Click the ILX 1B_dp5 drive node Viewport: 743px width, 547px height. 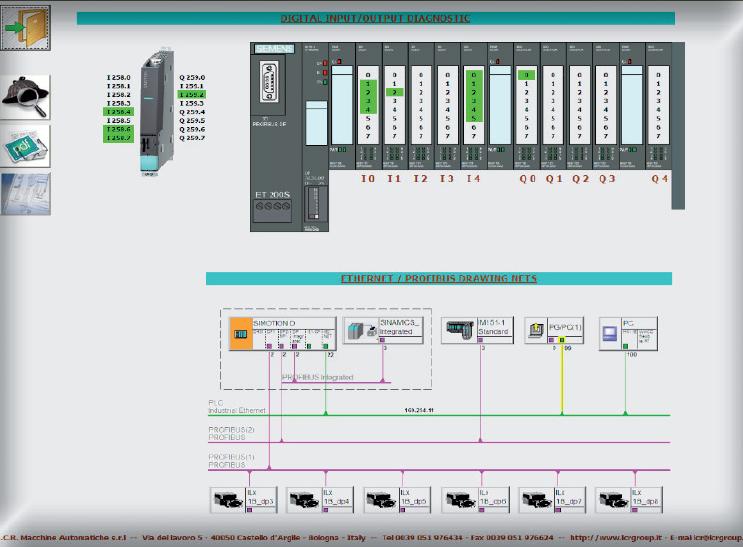(x=383, y=497)
